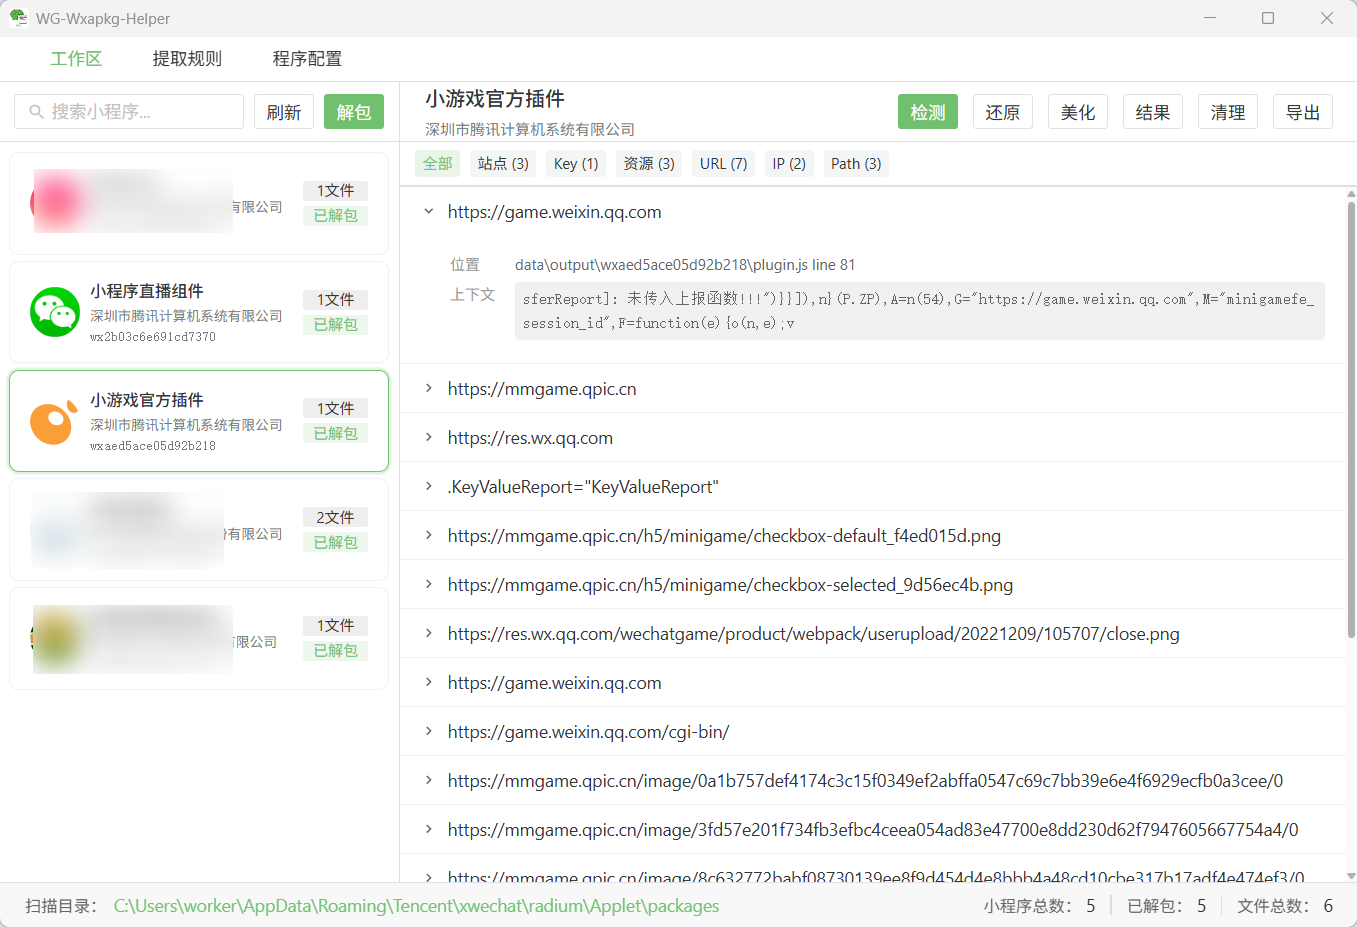The height and width of the screenshot is (927, 1357).
Task: Expand the https://res.wx.qq.com entry
Action: 429,438
